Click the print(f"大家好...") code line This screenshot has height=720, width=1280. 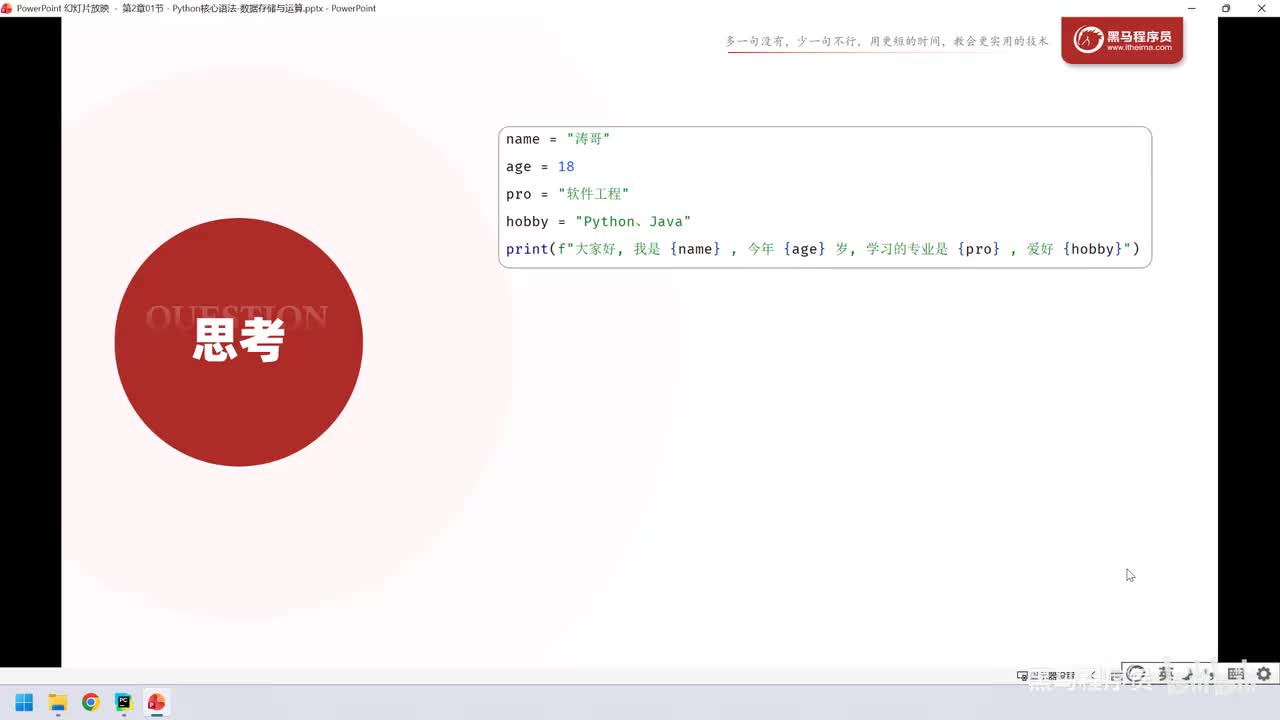coord(823,249)
